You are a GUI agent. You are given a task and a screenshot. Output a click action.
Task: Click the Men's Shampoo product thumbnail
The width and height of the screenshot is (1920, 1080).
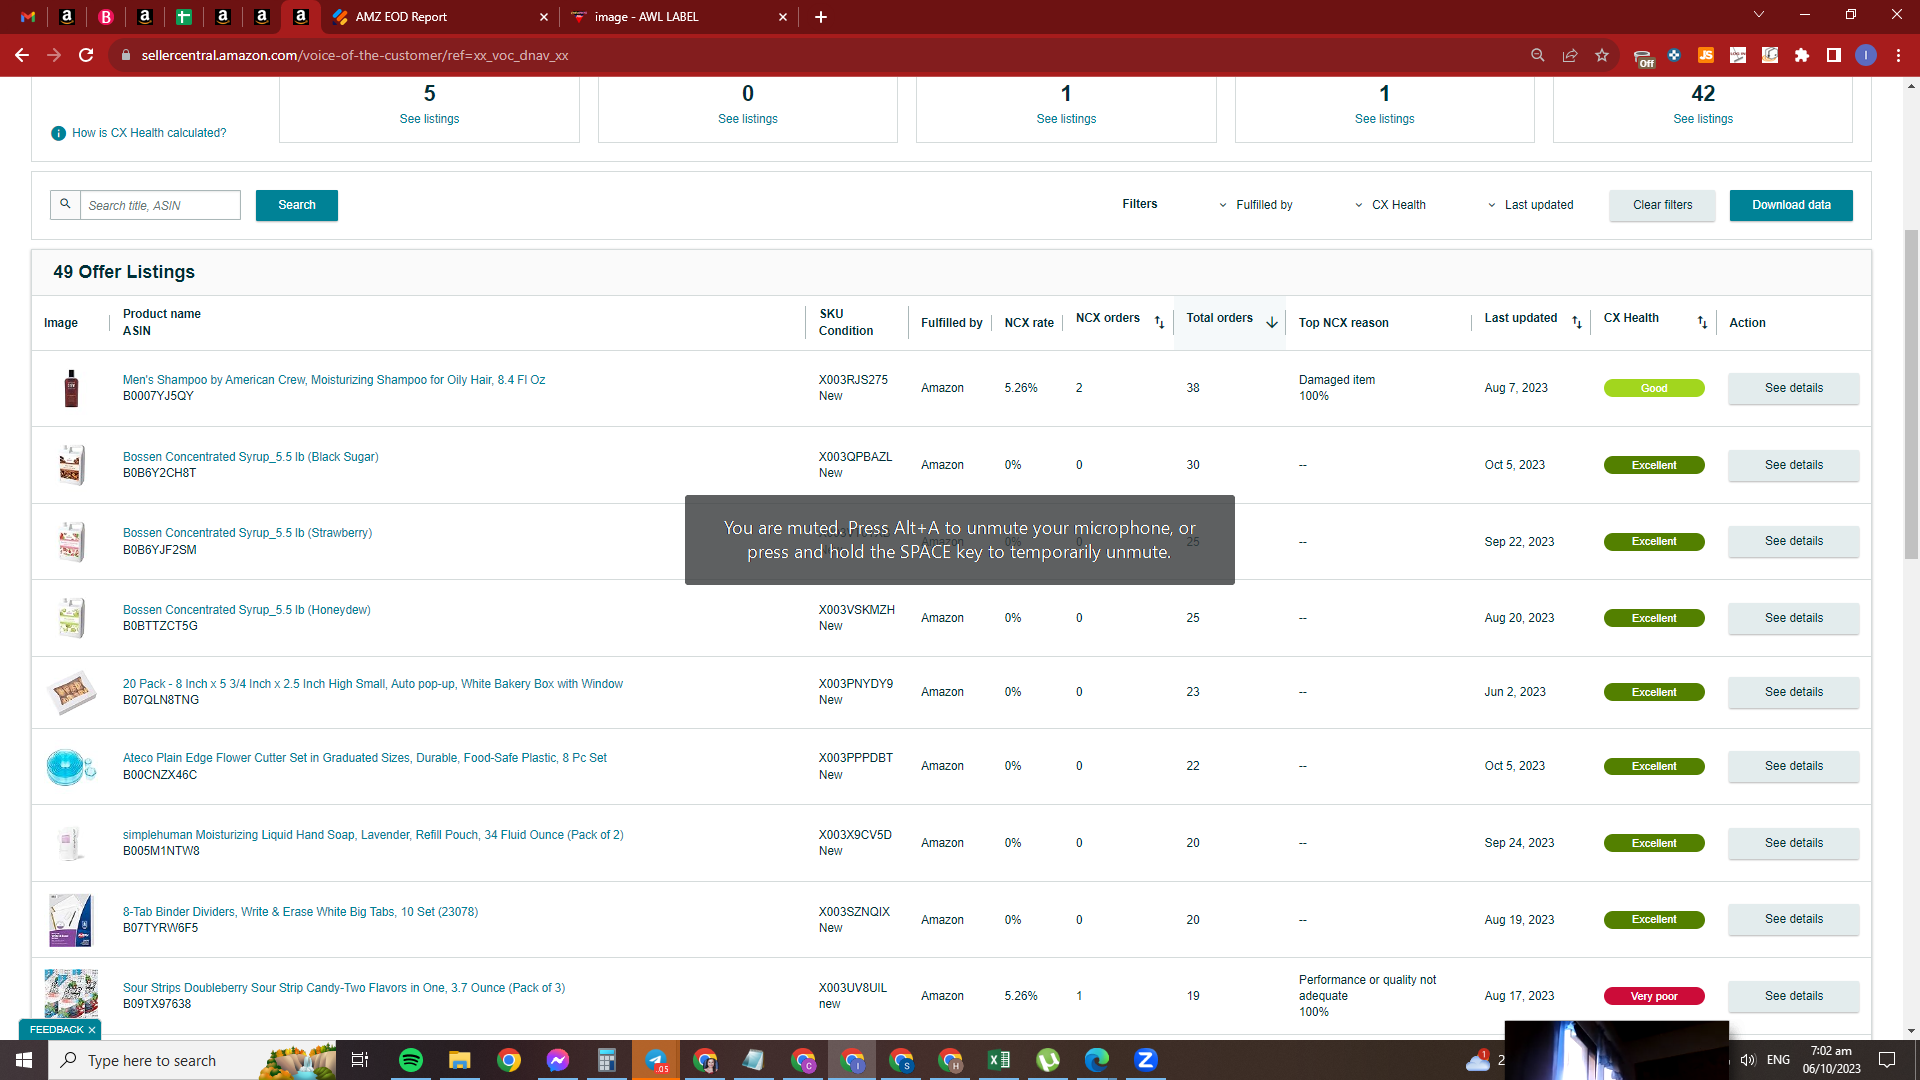tap(71, 388)
